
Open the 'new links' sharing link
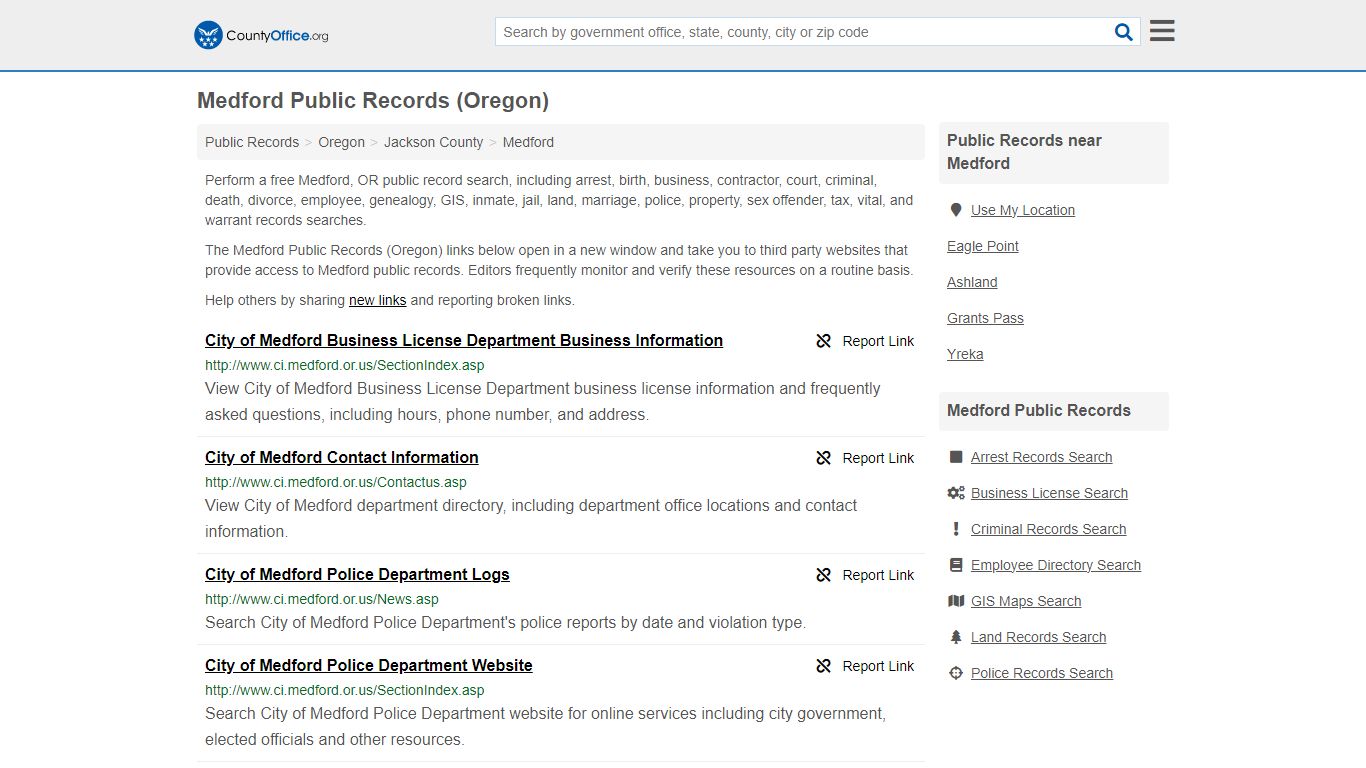(x=378, y=300)
